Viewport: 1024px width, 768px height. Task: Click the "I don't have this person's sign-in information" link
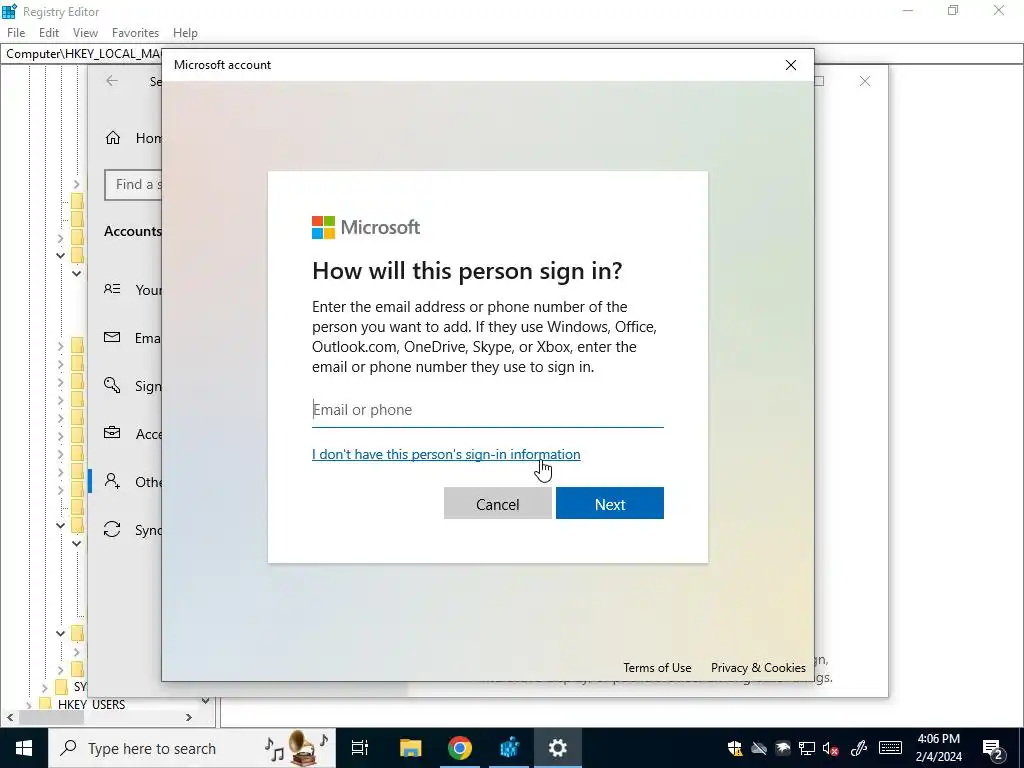coord(446,454)
